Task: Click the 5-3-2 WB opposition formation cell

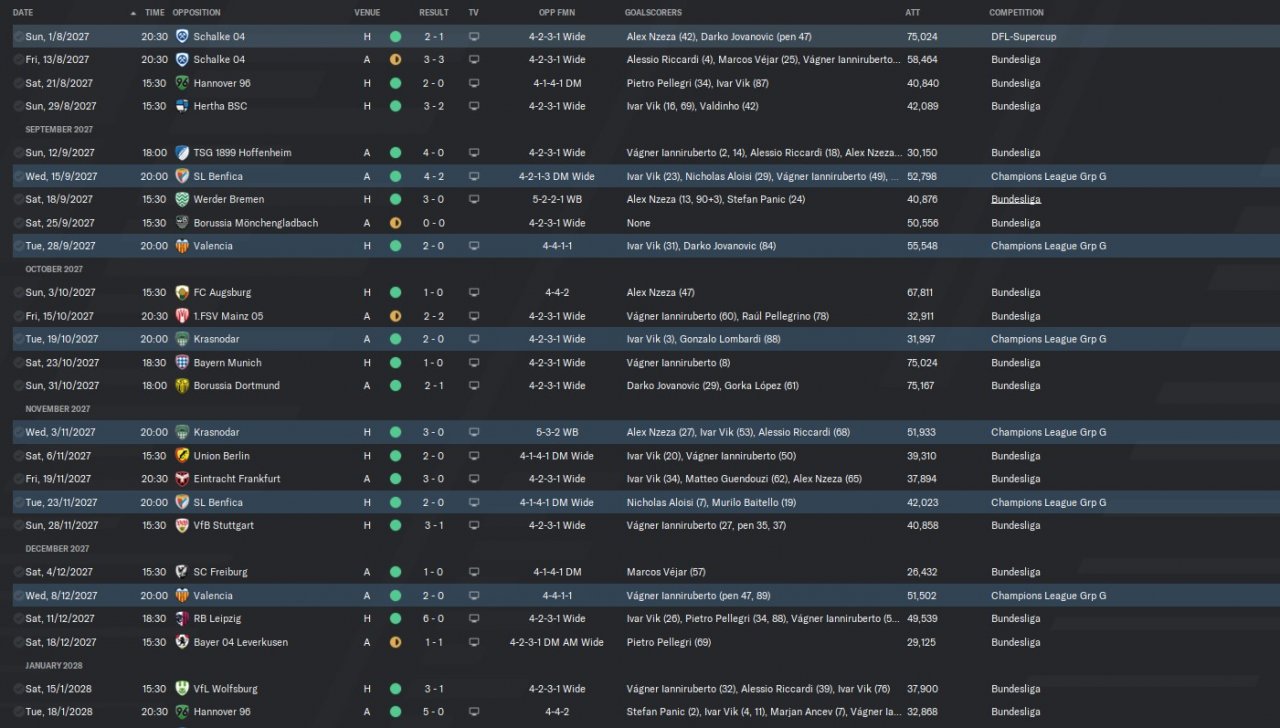Action: 557,433
